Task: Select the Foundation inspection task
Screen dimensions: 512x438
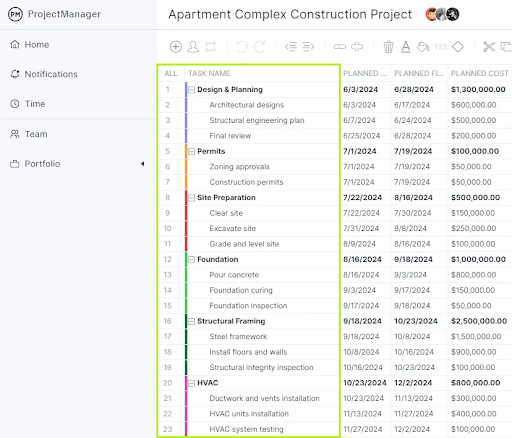Action: point(248,305)
